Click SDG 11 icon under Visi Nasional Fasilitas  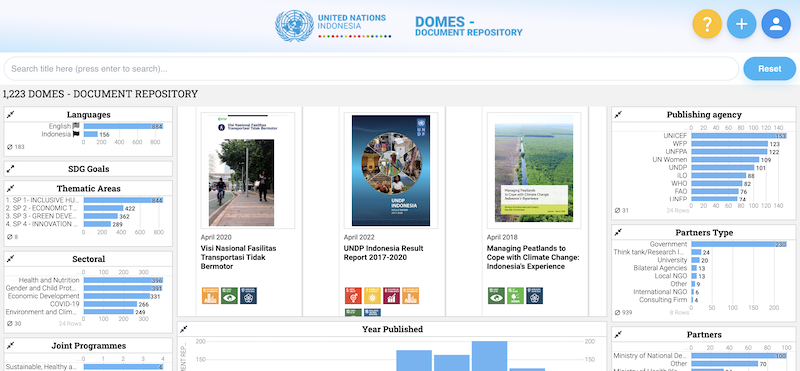210,295
